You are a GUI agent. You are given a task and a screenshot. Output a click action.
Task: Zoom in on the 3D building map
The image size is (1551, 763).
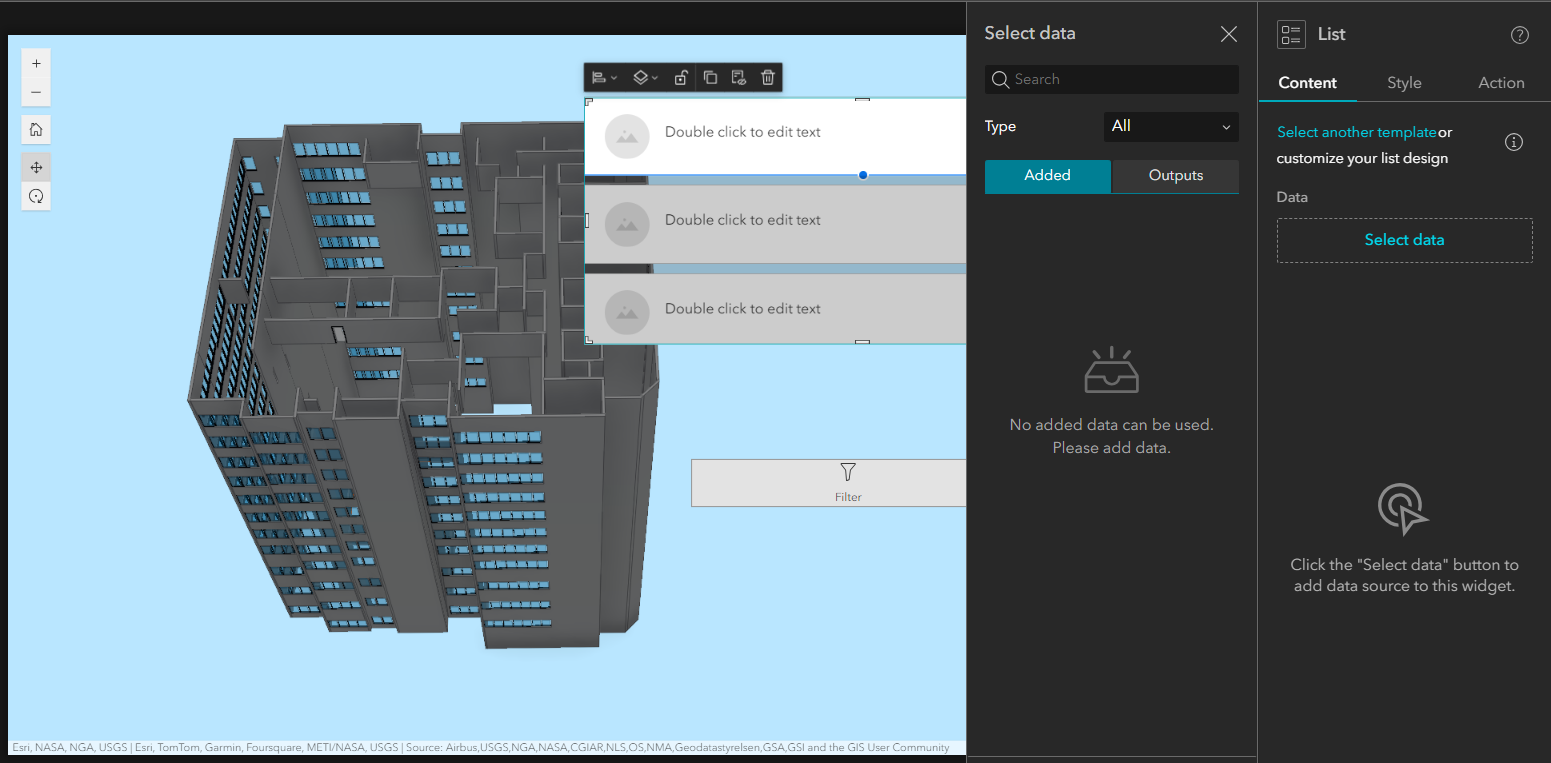36,63
